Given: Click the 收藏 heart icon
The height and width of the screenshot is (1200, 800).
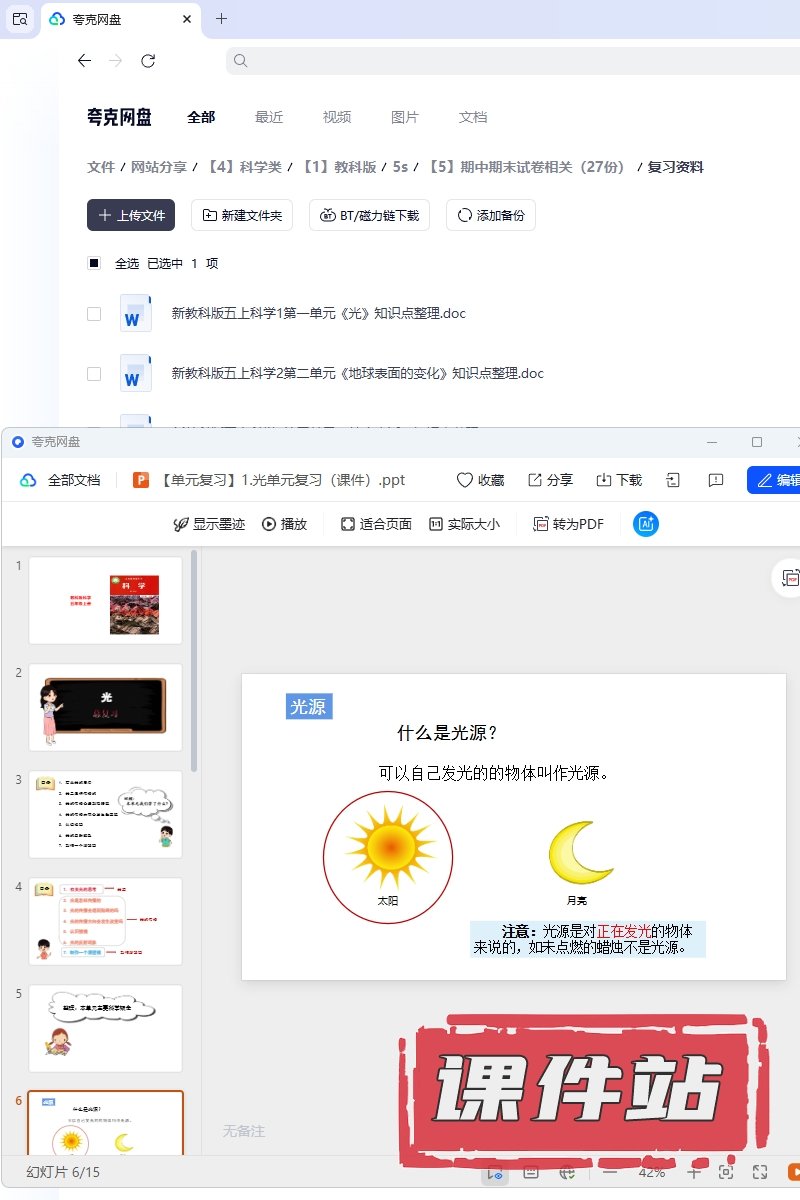Looking at the screenshot, I should coord(480,480).
